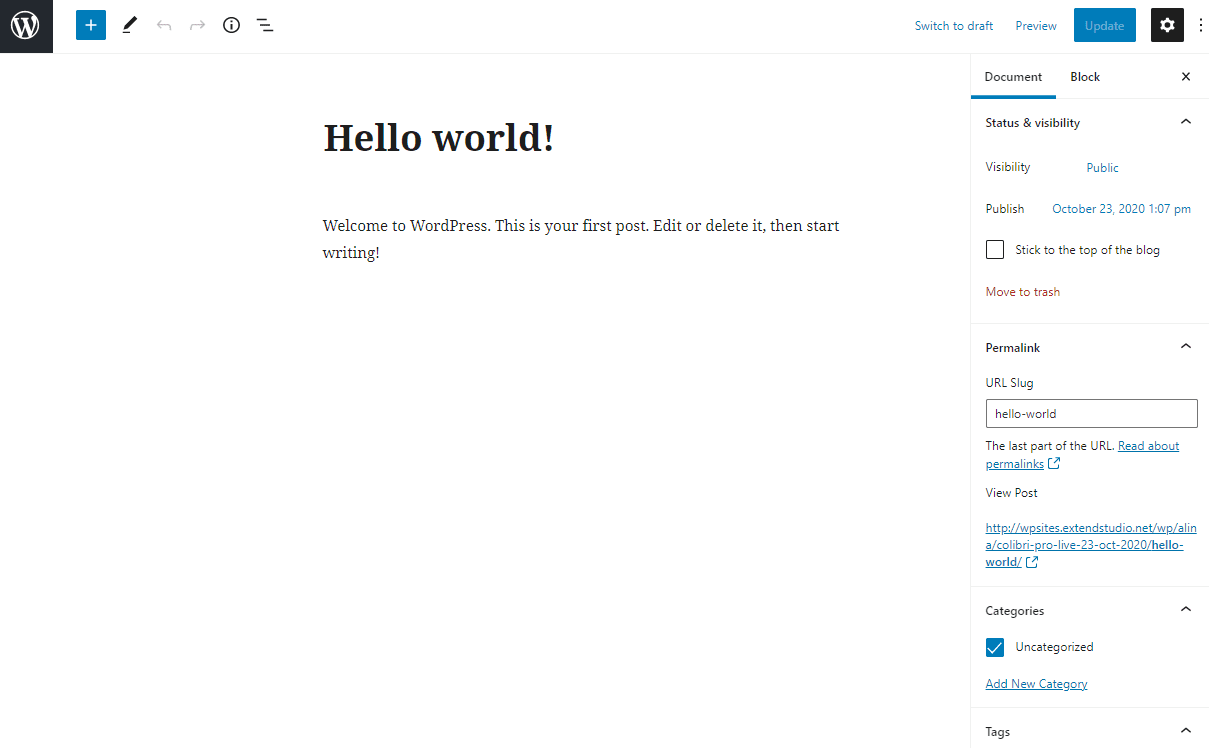Click inside the URL Slug field
The height and width of the screenshot is (748, 1209).
click(1091, 413)
